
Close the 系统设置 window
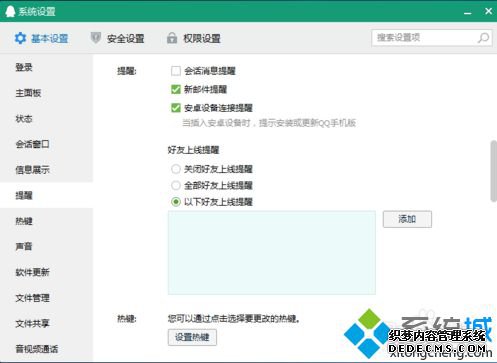[488, 11]
